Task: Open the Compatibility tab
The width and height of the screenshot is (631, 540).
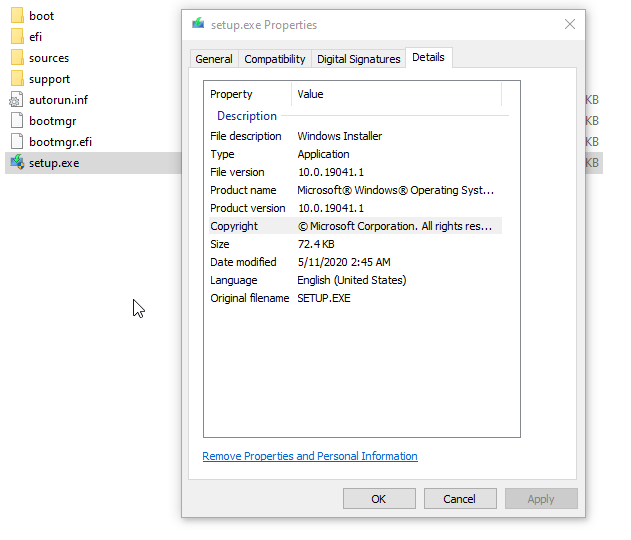Action: point(275,59)
